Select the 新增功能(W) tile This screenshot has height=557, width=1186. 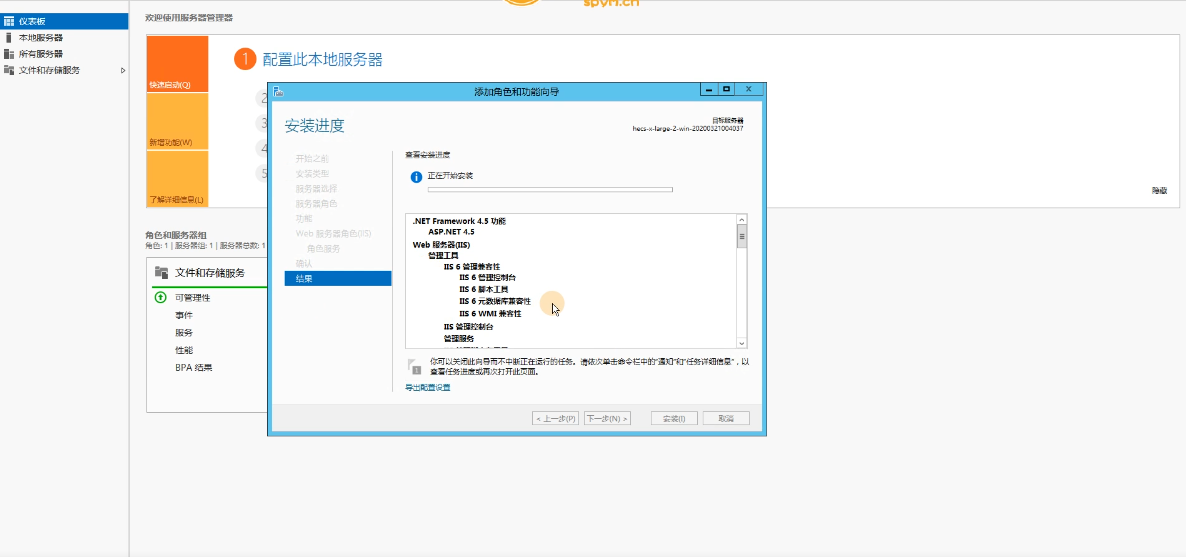(177, 121)
